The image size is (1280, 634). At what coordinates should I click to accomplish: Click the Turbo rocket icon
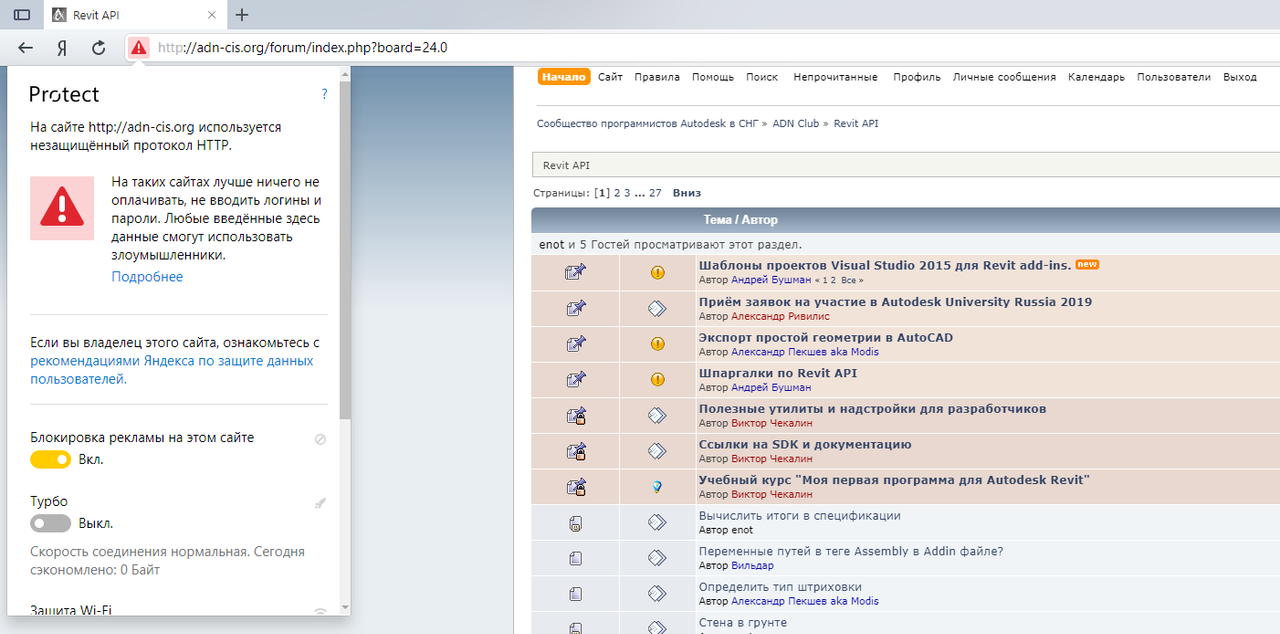point(320,503)
